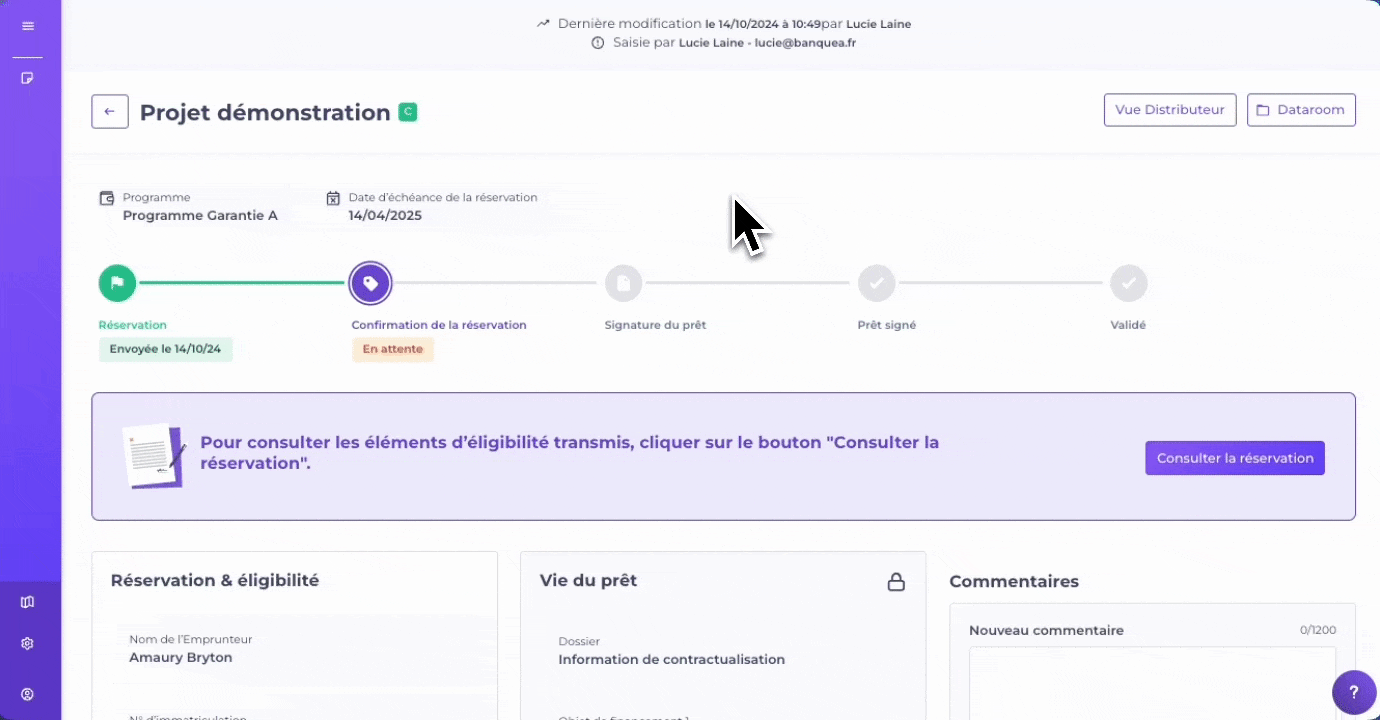The image size is (1380, 720).
Task: Click the En attente status badge
Action: (392, 349)
